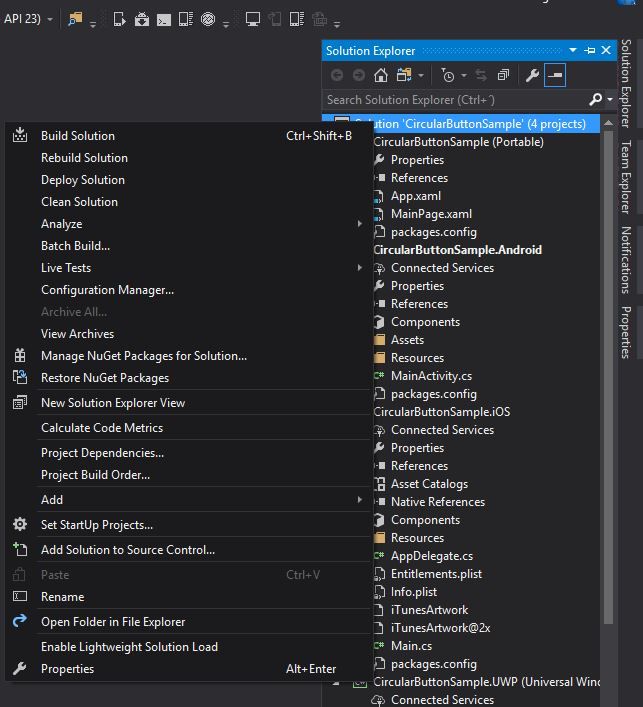Select the Solution Explorer vertical side tab

pyautogui.click(x=626, y=83)
